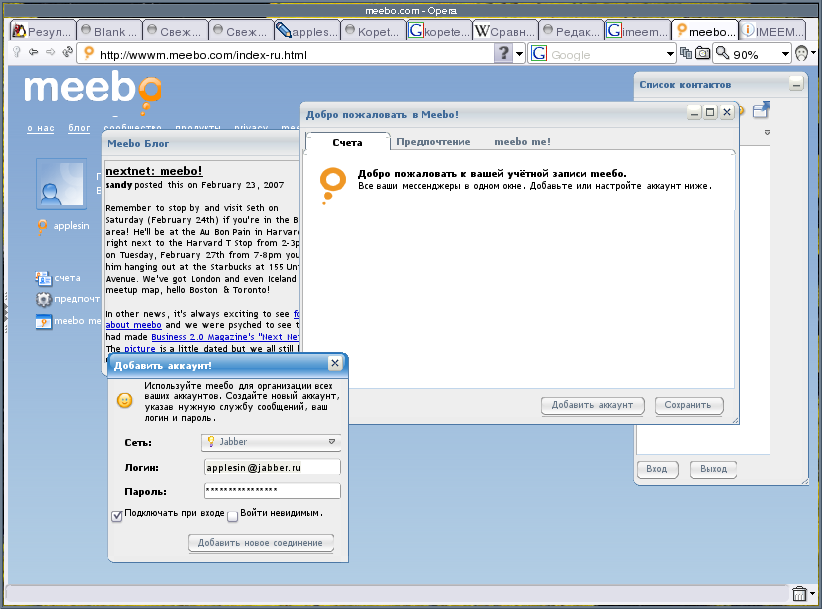This screenshot has width=822, height=609.
Task: Click the pop-out icon in contact list
Action: (761, 109)
